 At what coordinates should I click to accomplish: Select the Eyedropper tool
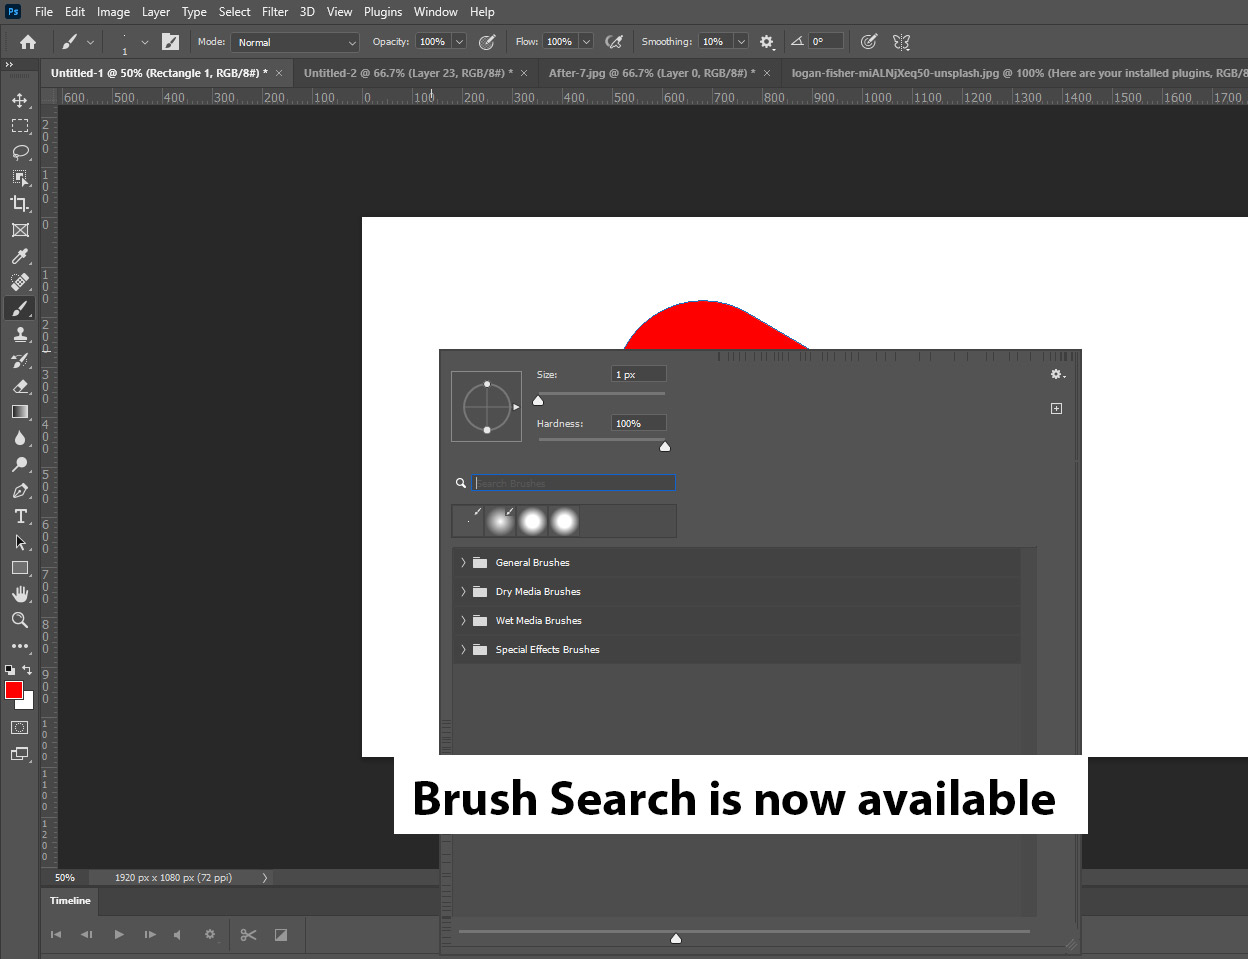point(20,256)
